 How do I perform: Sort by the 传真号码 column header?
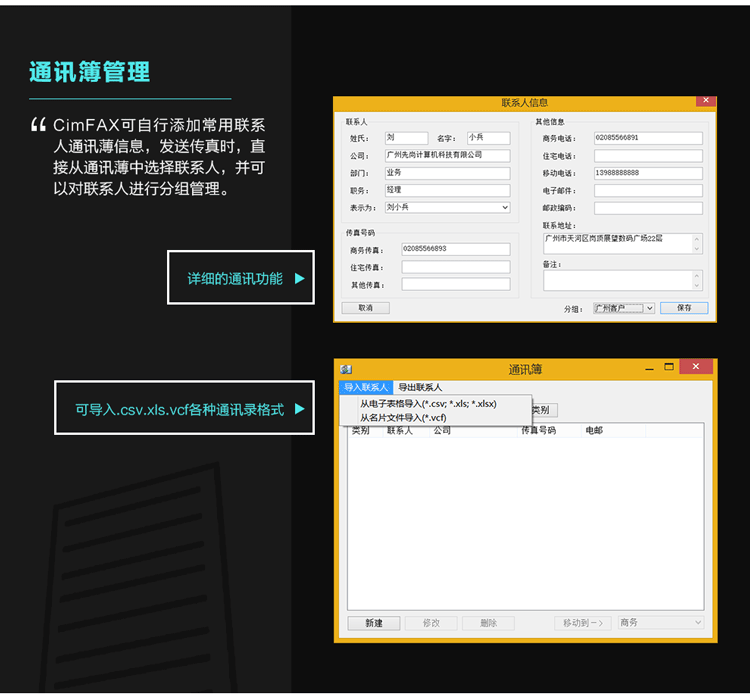point(546,431)
